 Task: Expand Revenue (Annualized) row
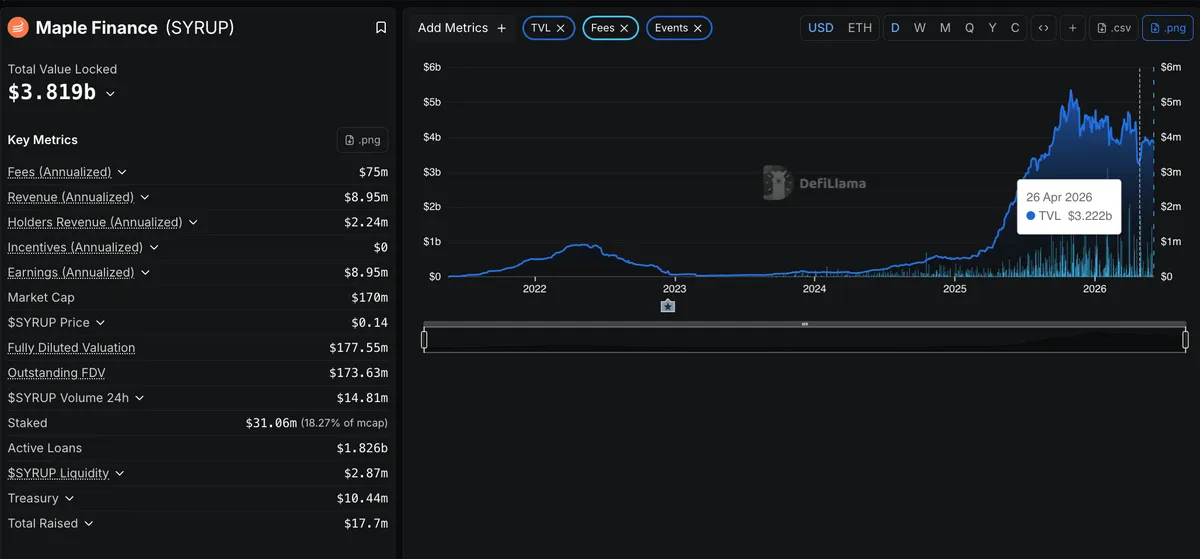click(x=145, y=197)
